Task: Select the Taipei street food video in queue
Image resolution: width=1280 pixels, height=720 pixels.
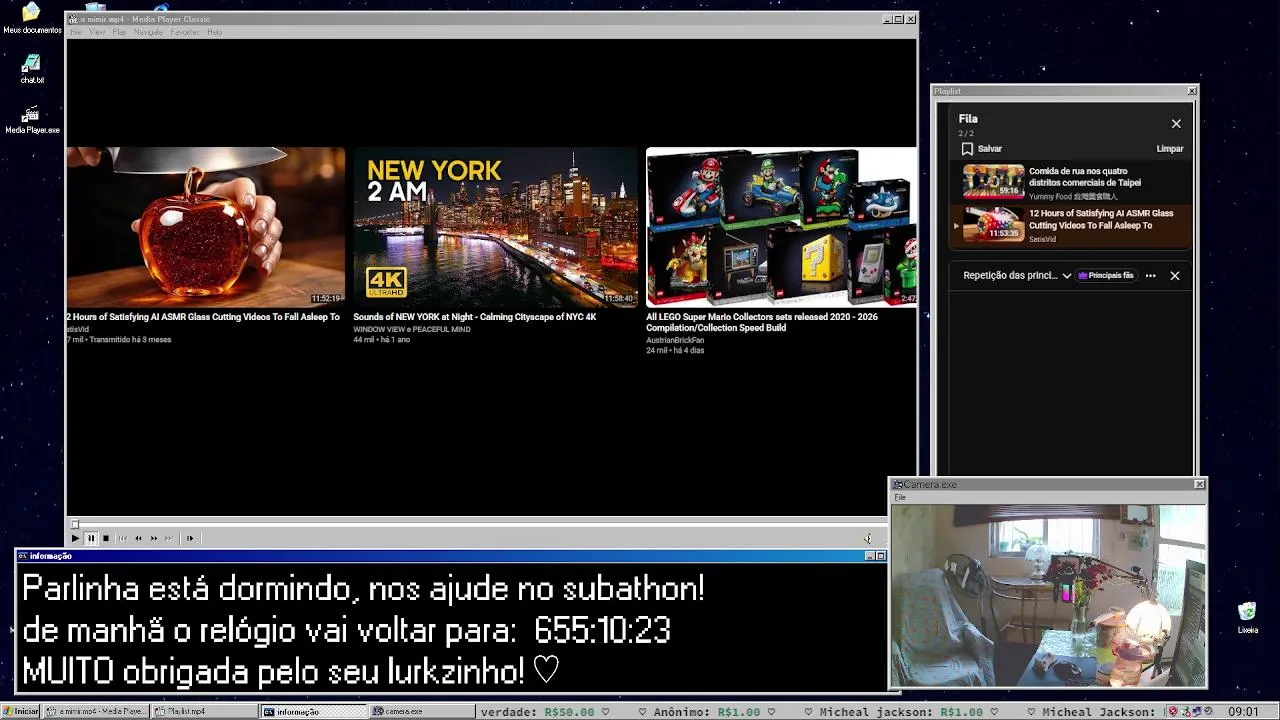Action: [x=1070, y=183]
